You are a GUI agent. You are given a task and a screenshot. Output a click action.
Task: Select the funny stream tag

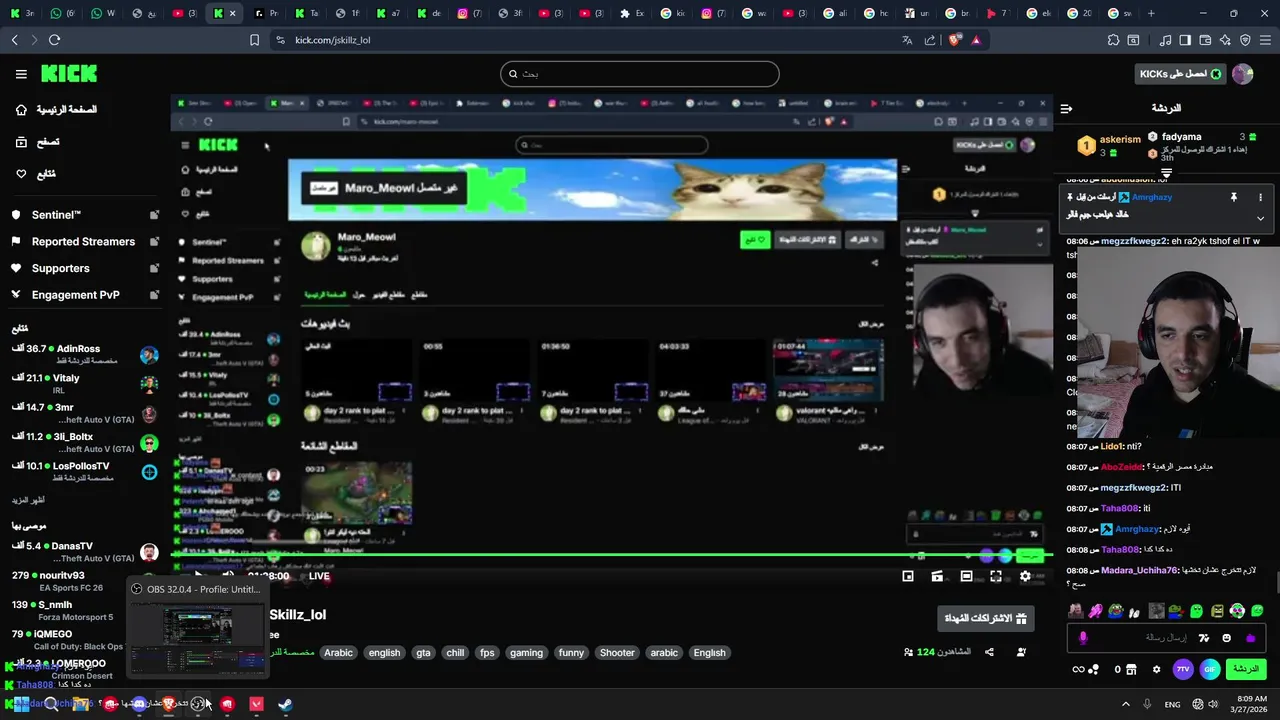571,653
